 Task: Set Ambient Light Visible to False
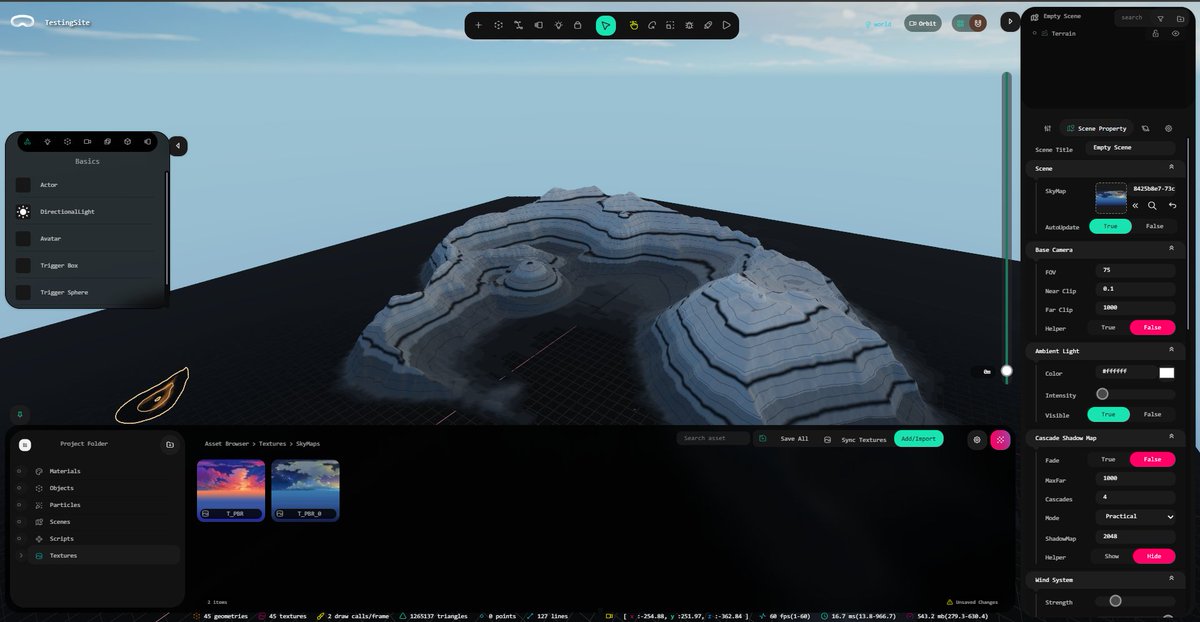pos(1152,414)
